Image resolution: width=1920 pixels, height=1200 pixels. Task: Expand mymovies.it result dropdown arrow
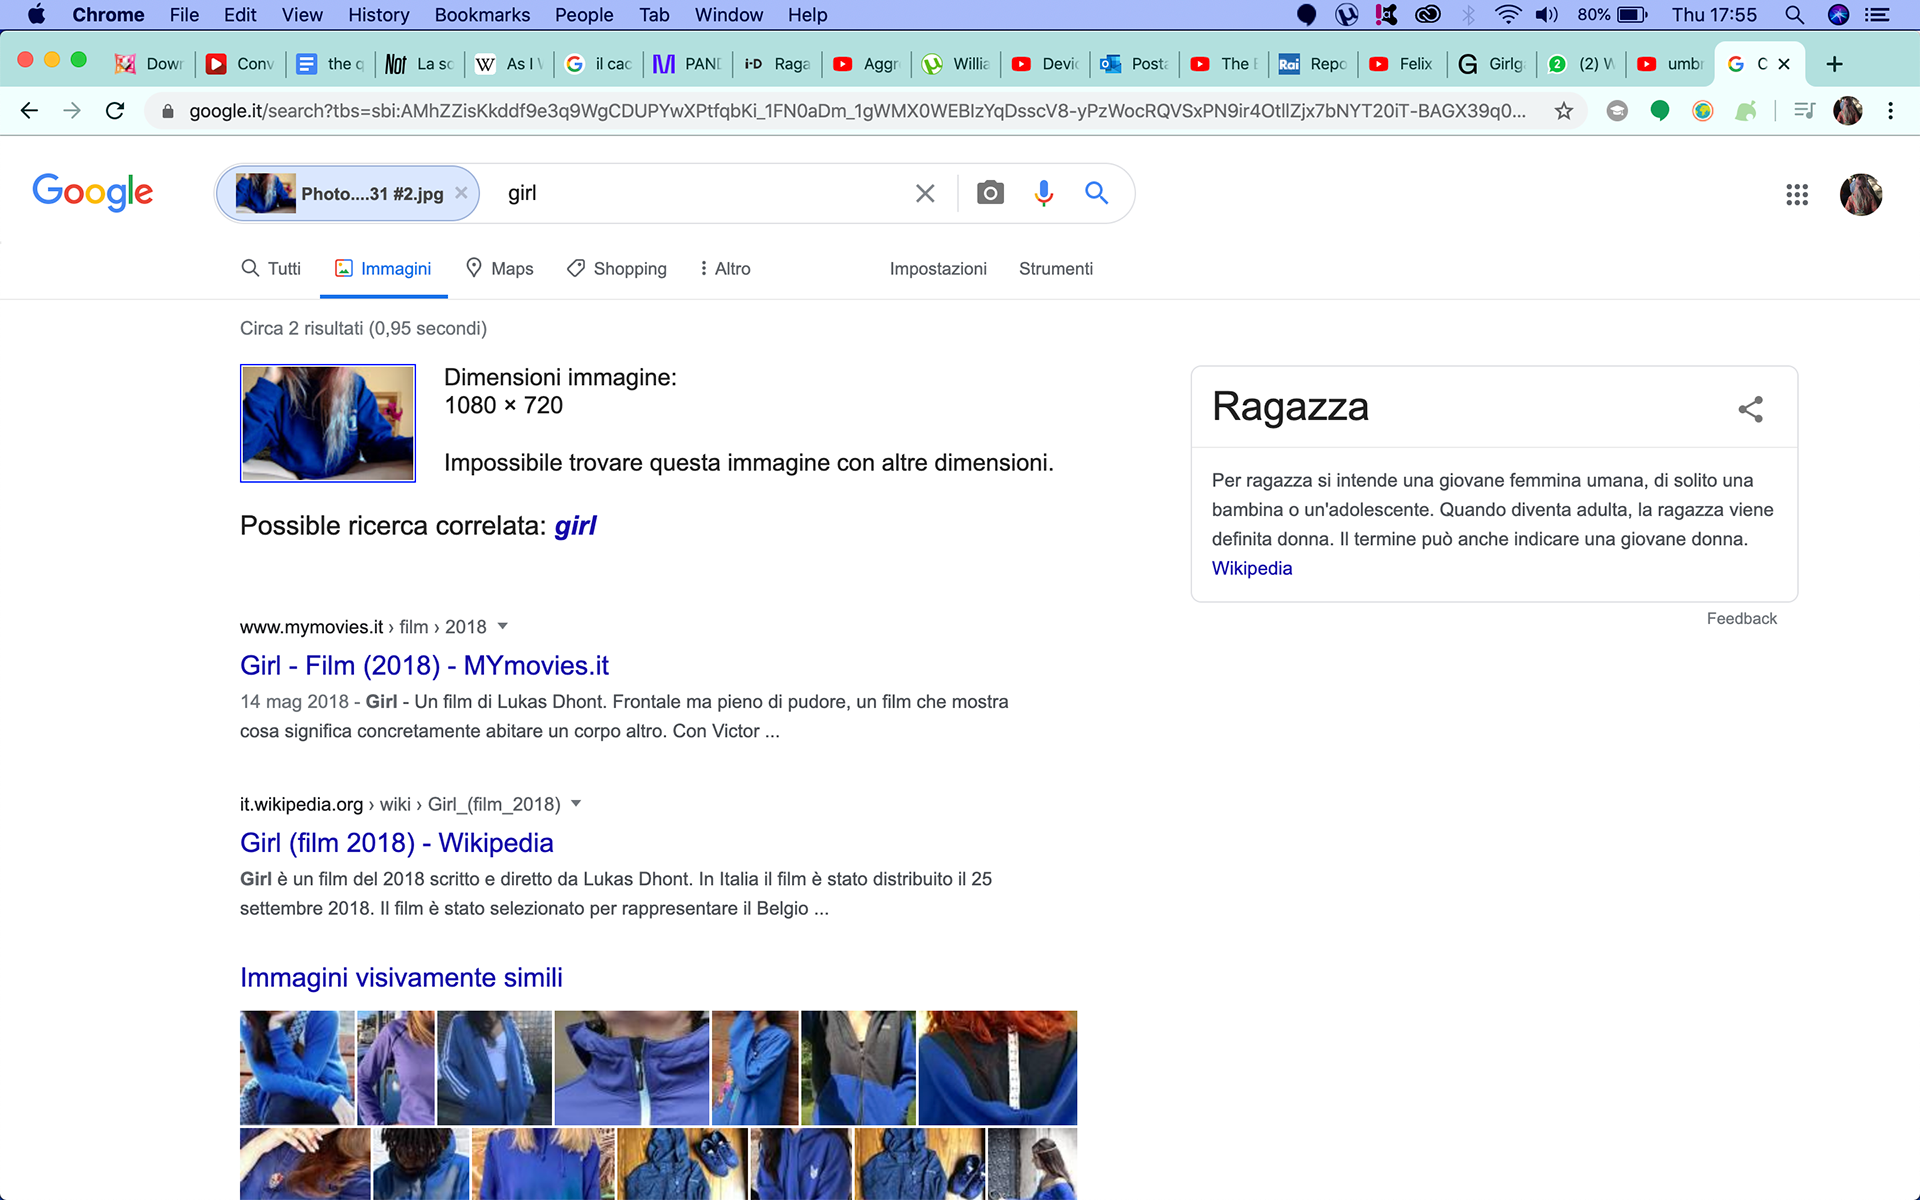pyautogui.click(x=503, y=626)
